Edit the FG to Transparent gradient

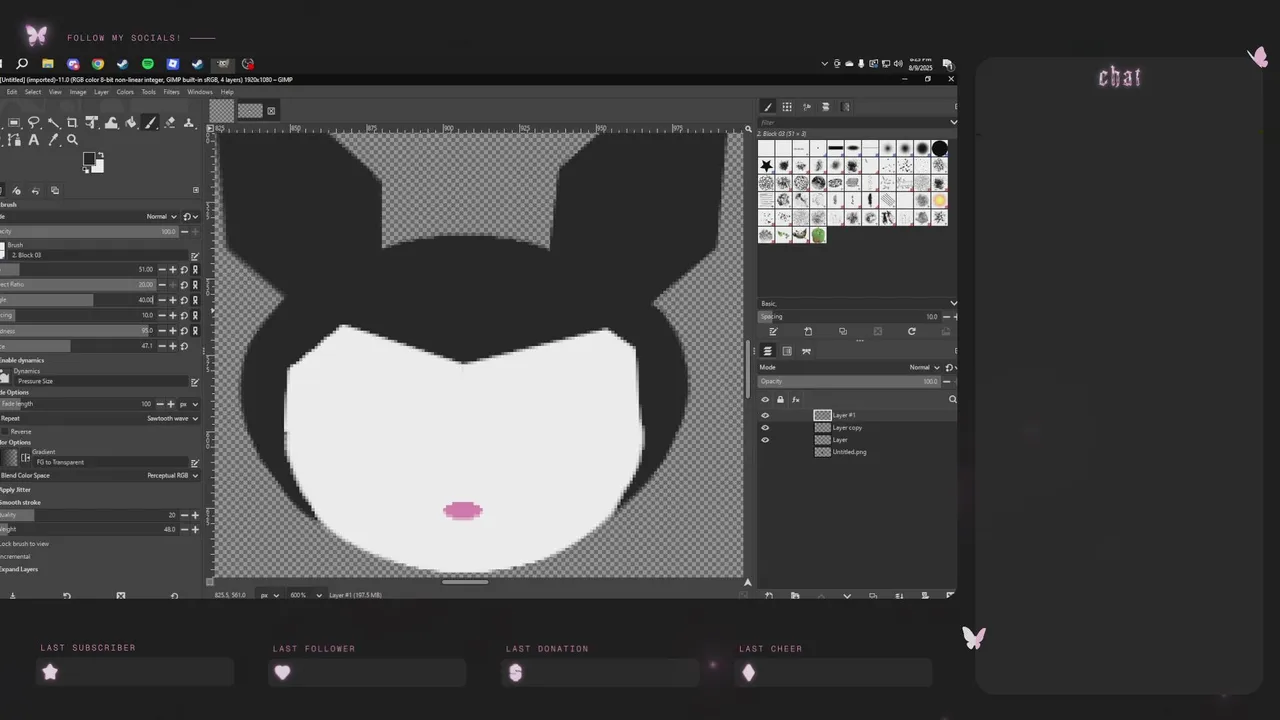pyautogui.click(x=195, y=462)
